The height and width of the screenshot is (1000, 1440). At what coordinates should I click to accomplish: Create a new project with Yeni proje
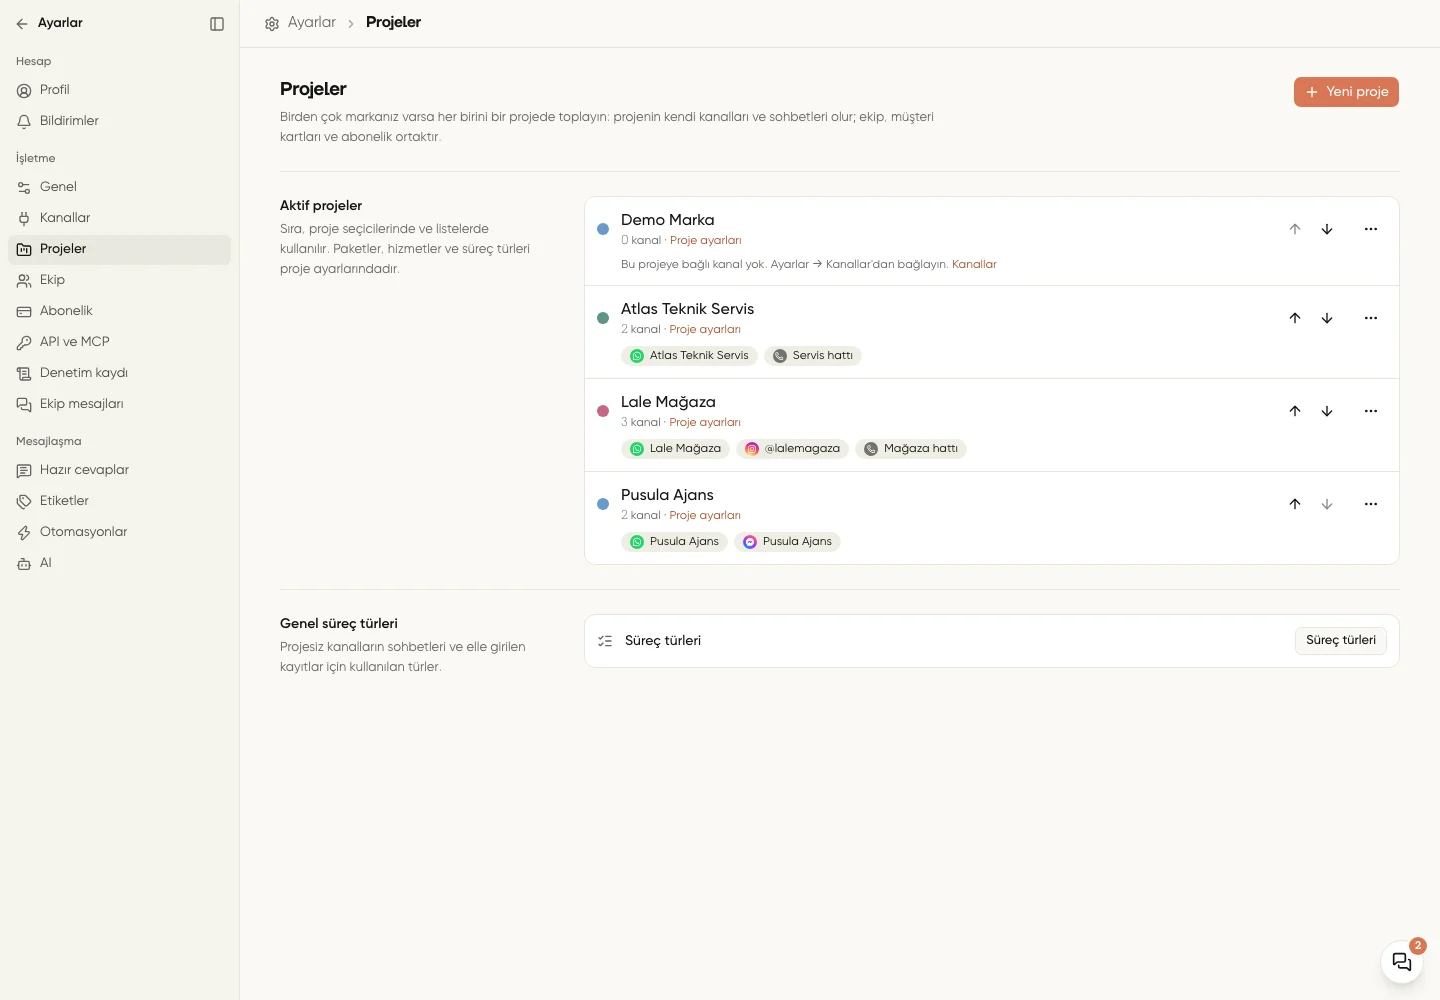click(x=1346, y=92)
